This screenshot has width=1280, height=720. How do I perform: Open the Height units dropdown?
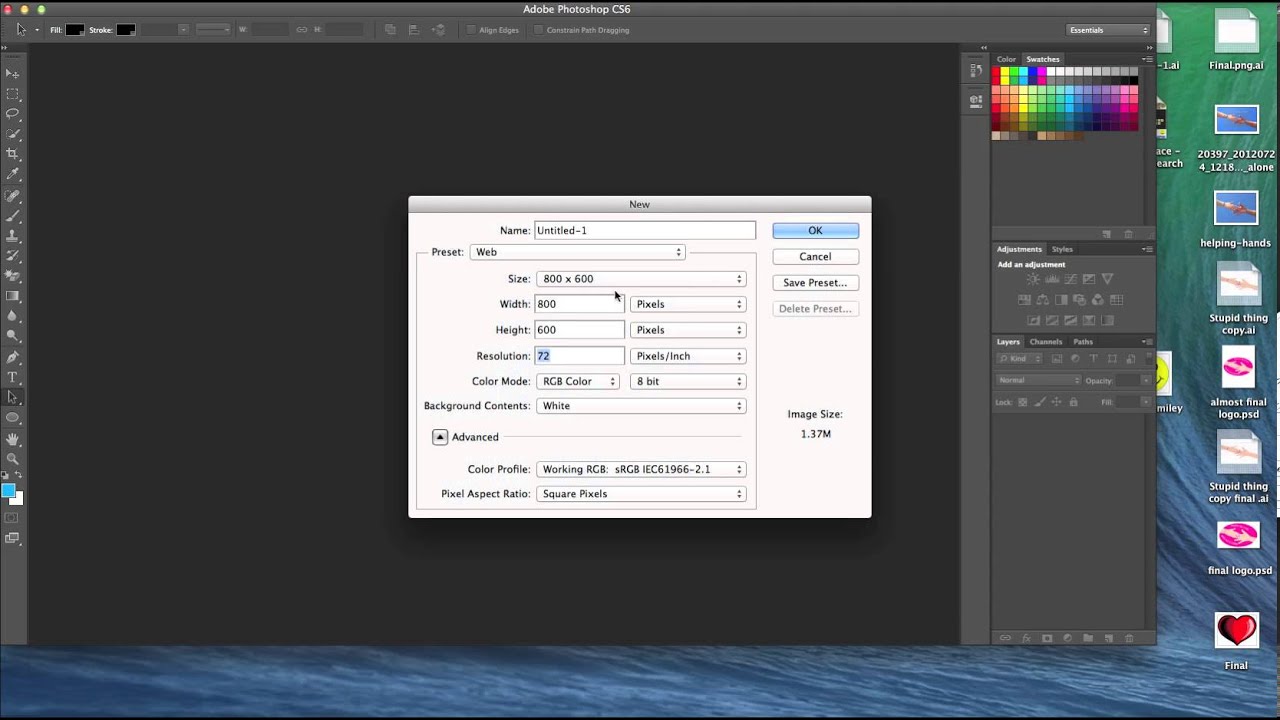pyautogui.click(x=688, y=330)
